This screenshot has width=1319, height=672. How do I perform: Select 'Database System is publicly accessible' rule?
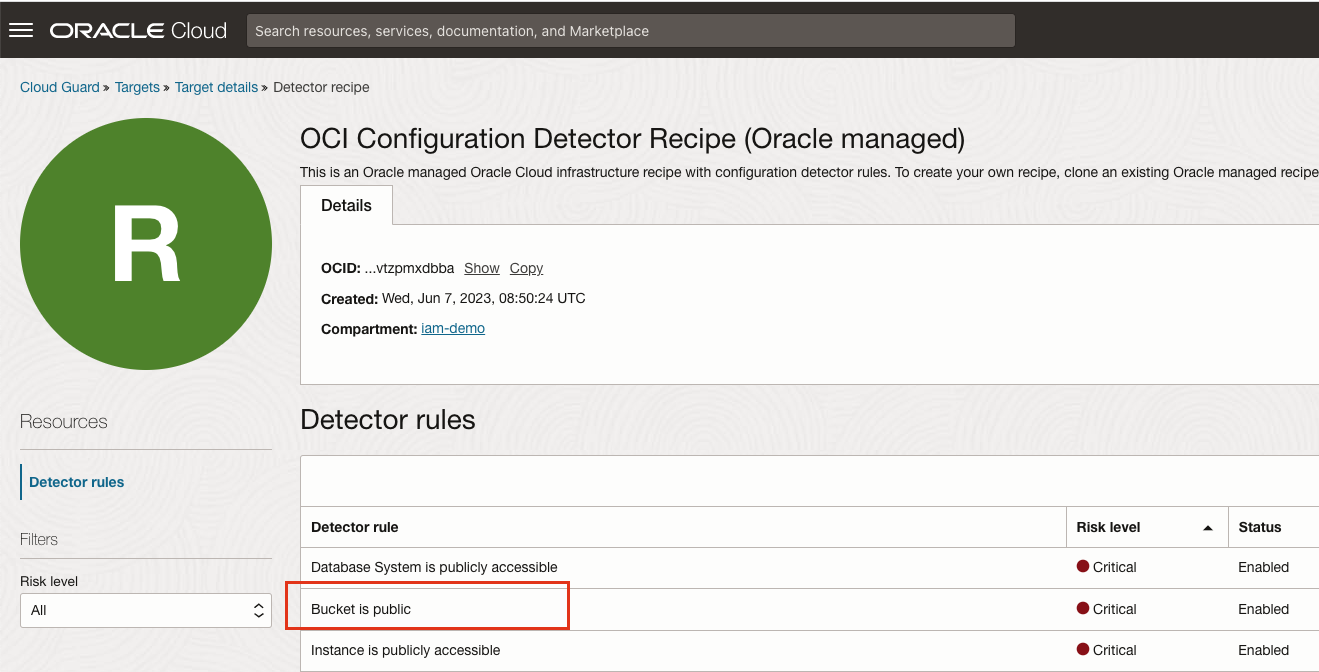pos(434,567)
